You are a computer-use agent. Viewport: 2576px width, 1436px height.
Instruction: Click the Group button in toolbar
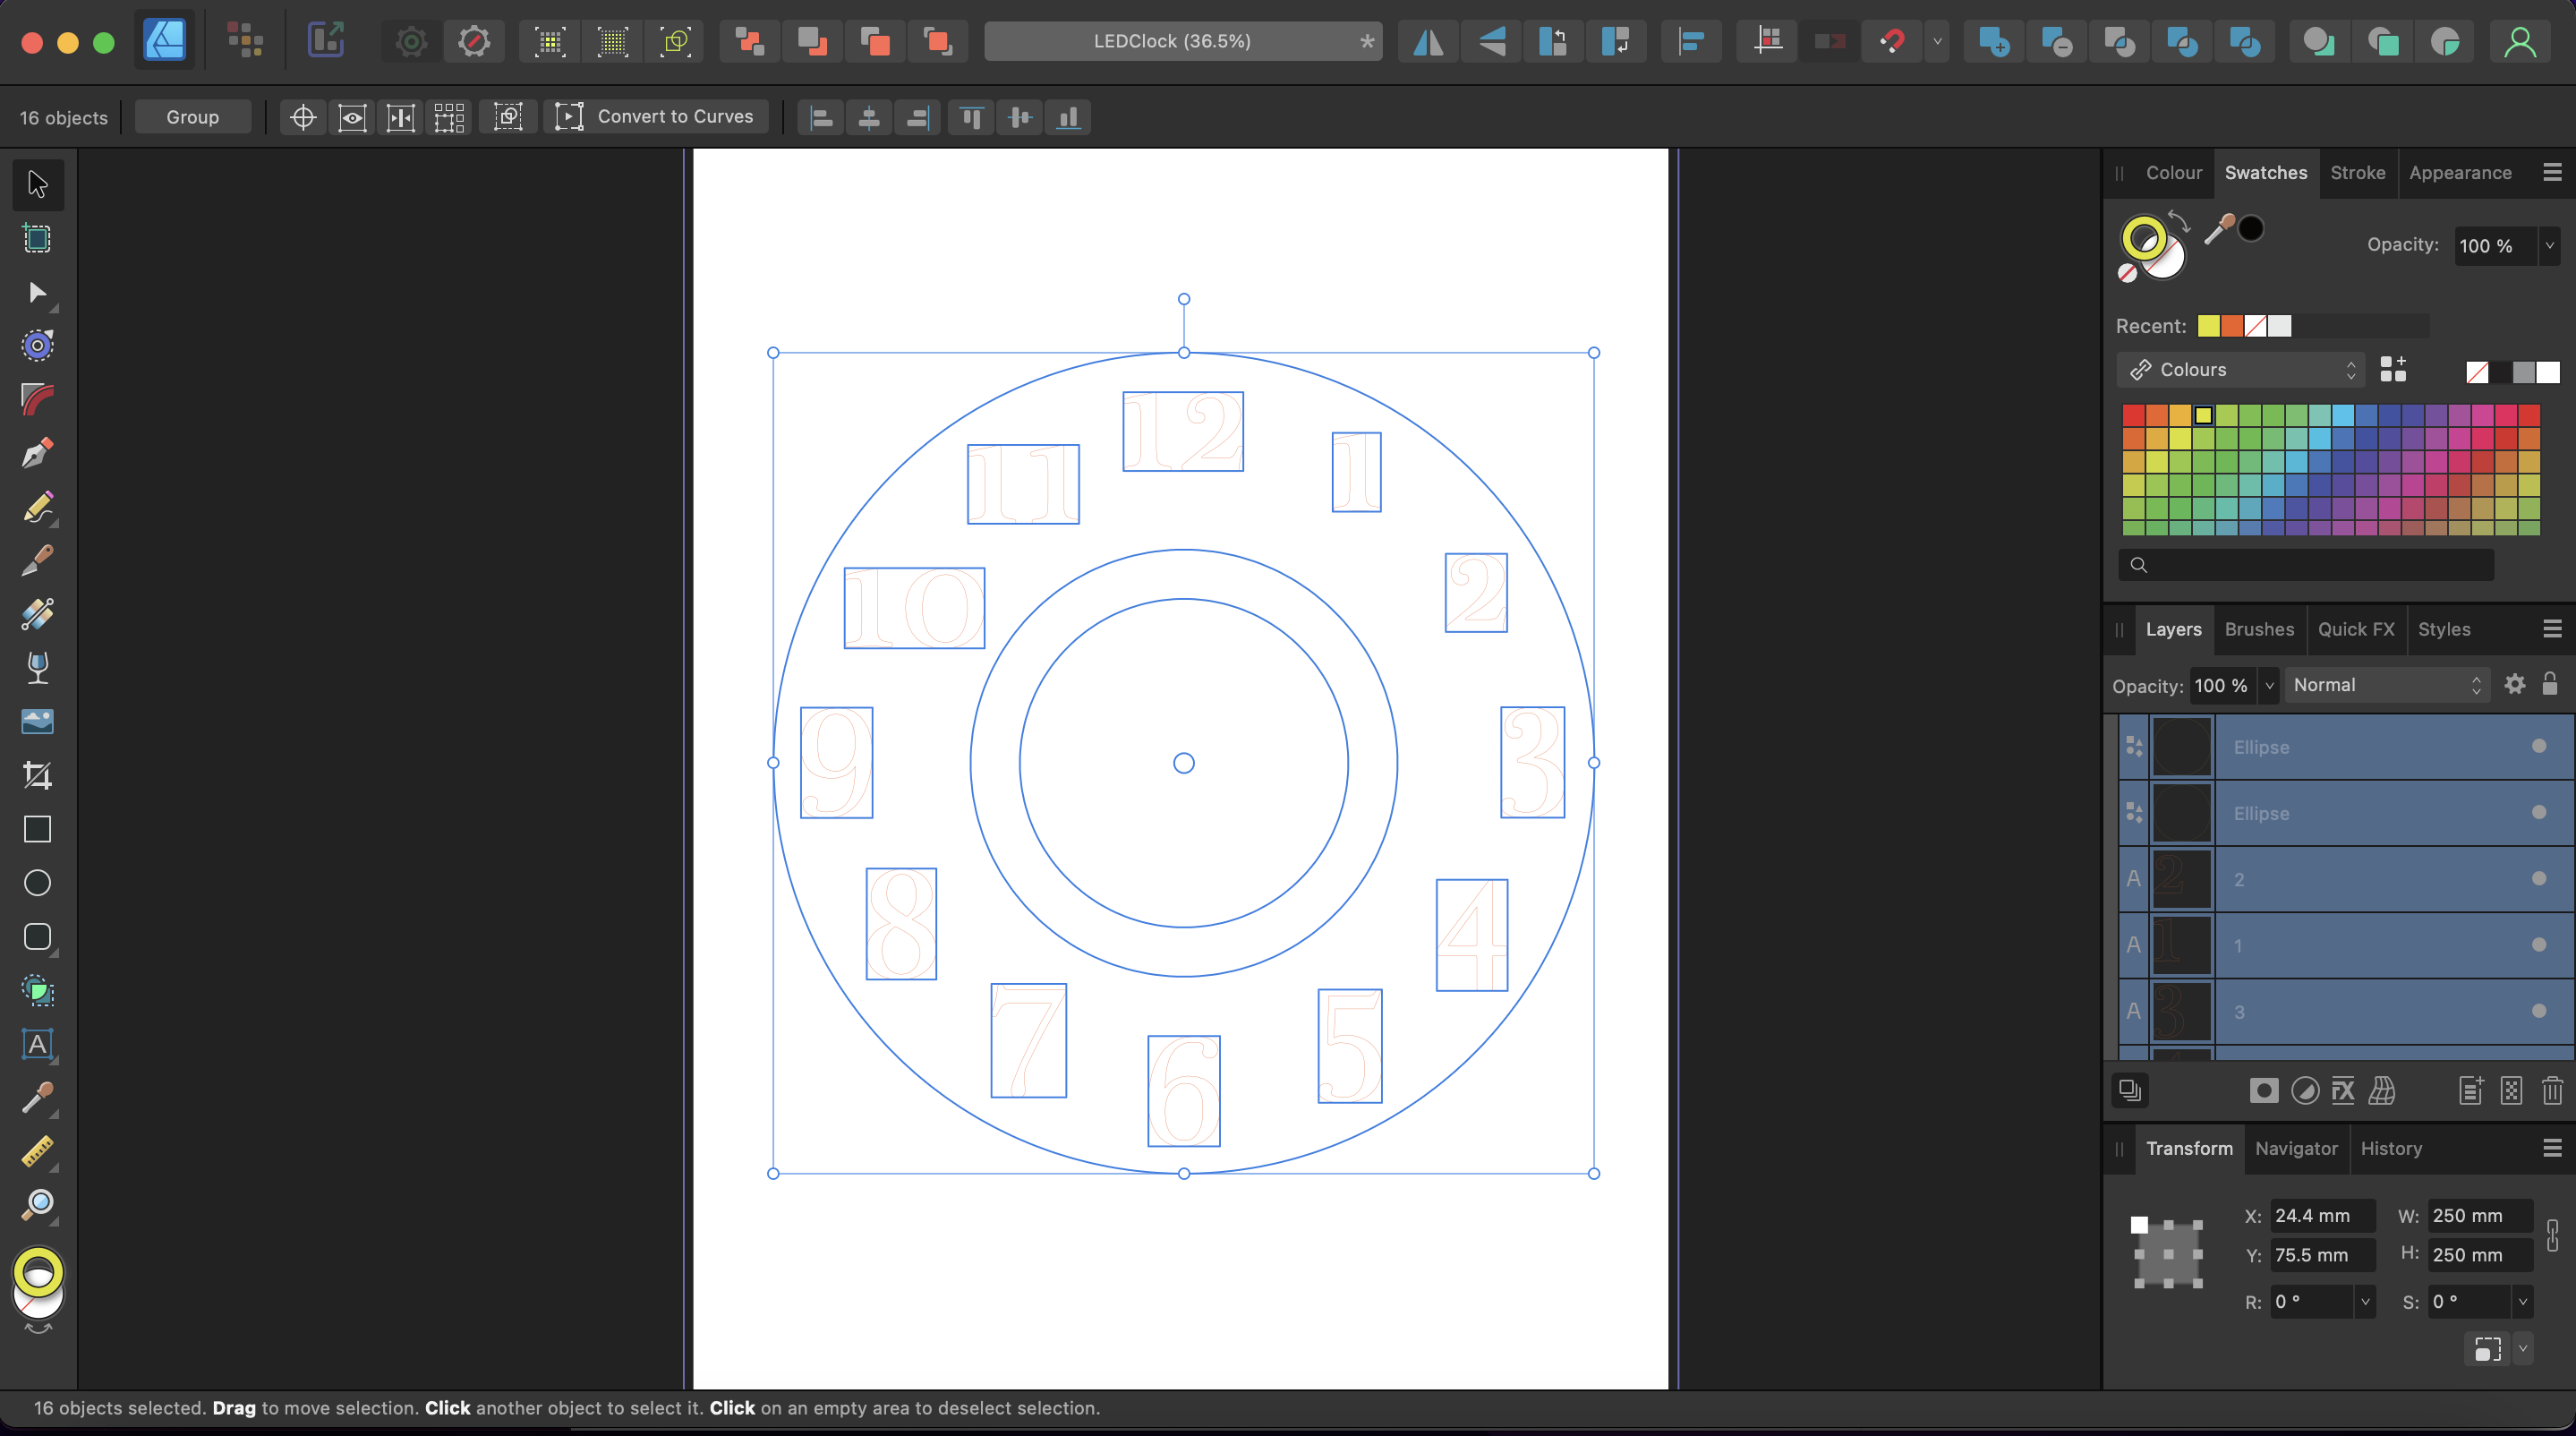192,116
